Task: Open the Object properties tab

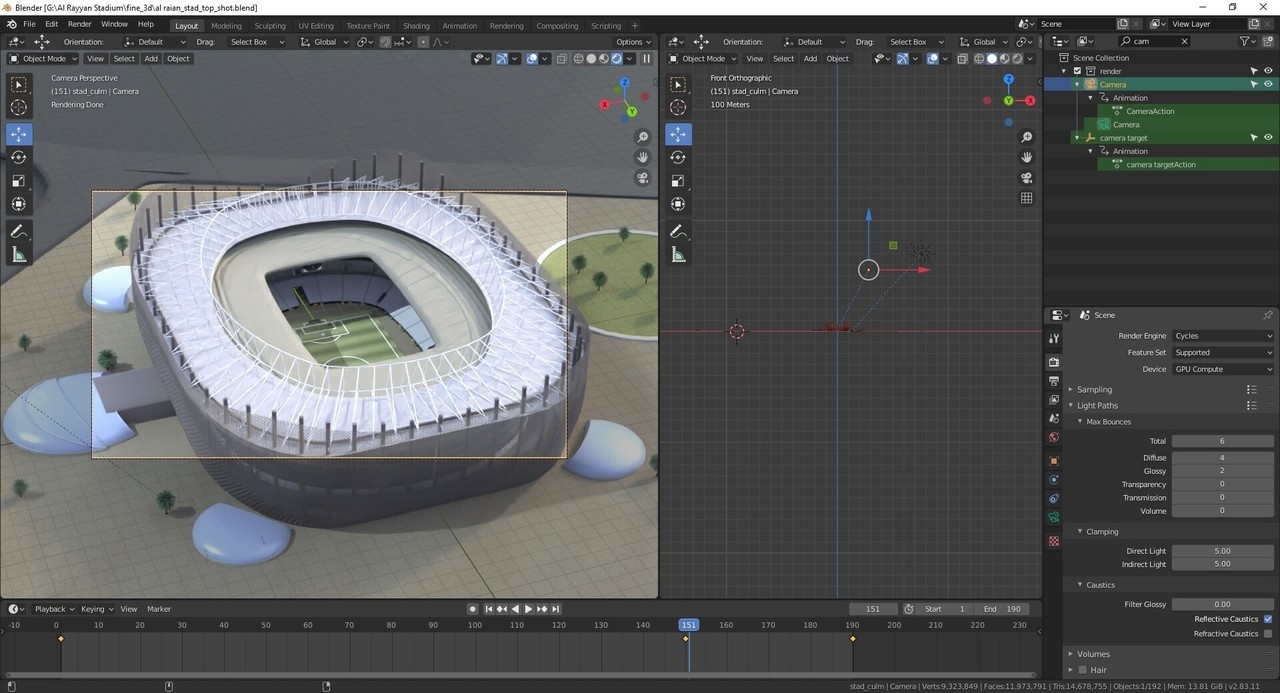Action: point(1054,461)
